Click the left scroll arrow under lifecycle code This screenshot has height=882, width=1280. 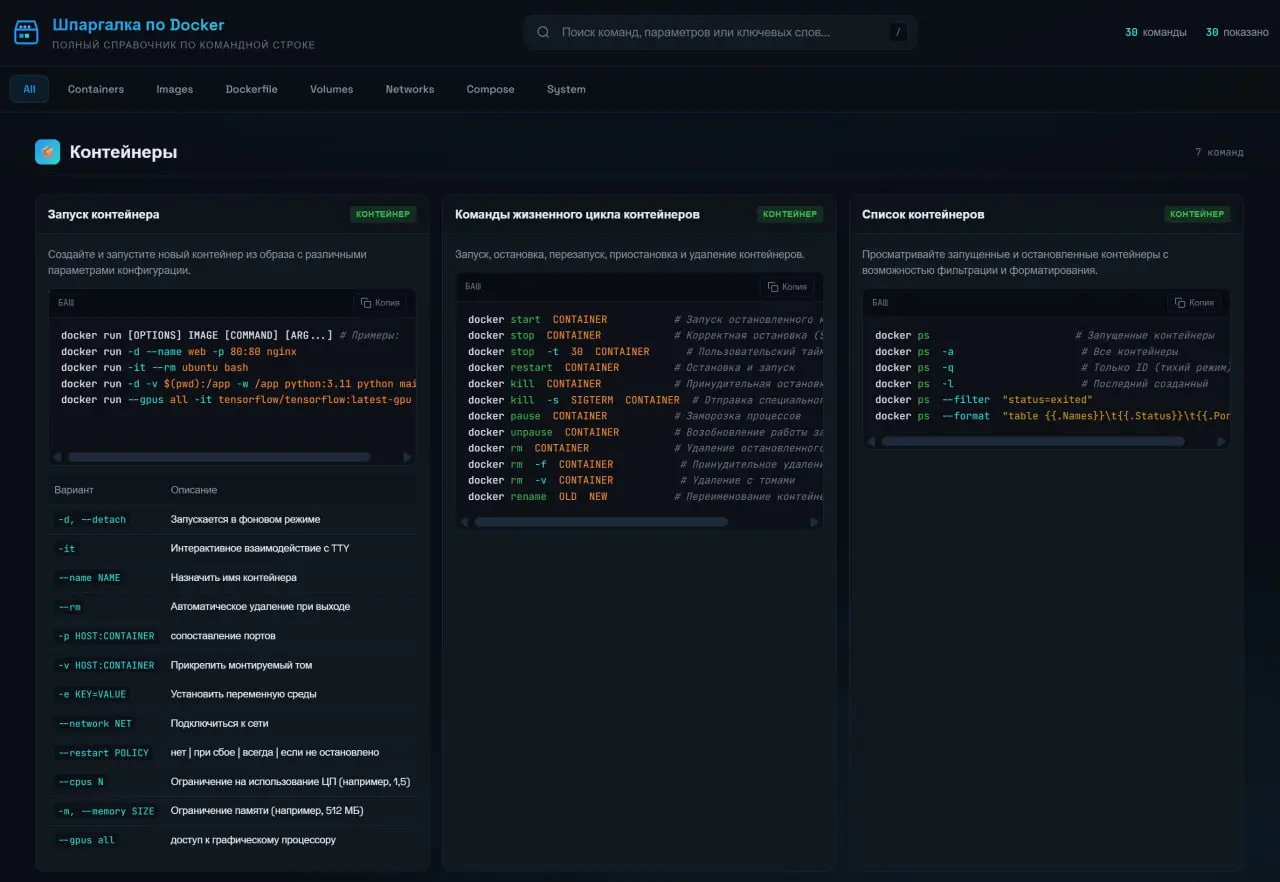[x=464, y=522]
